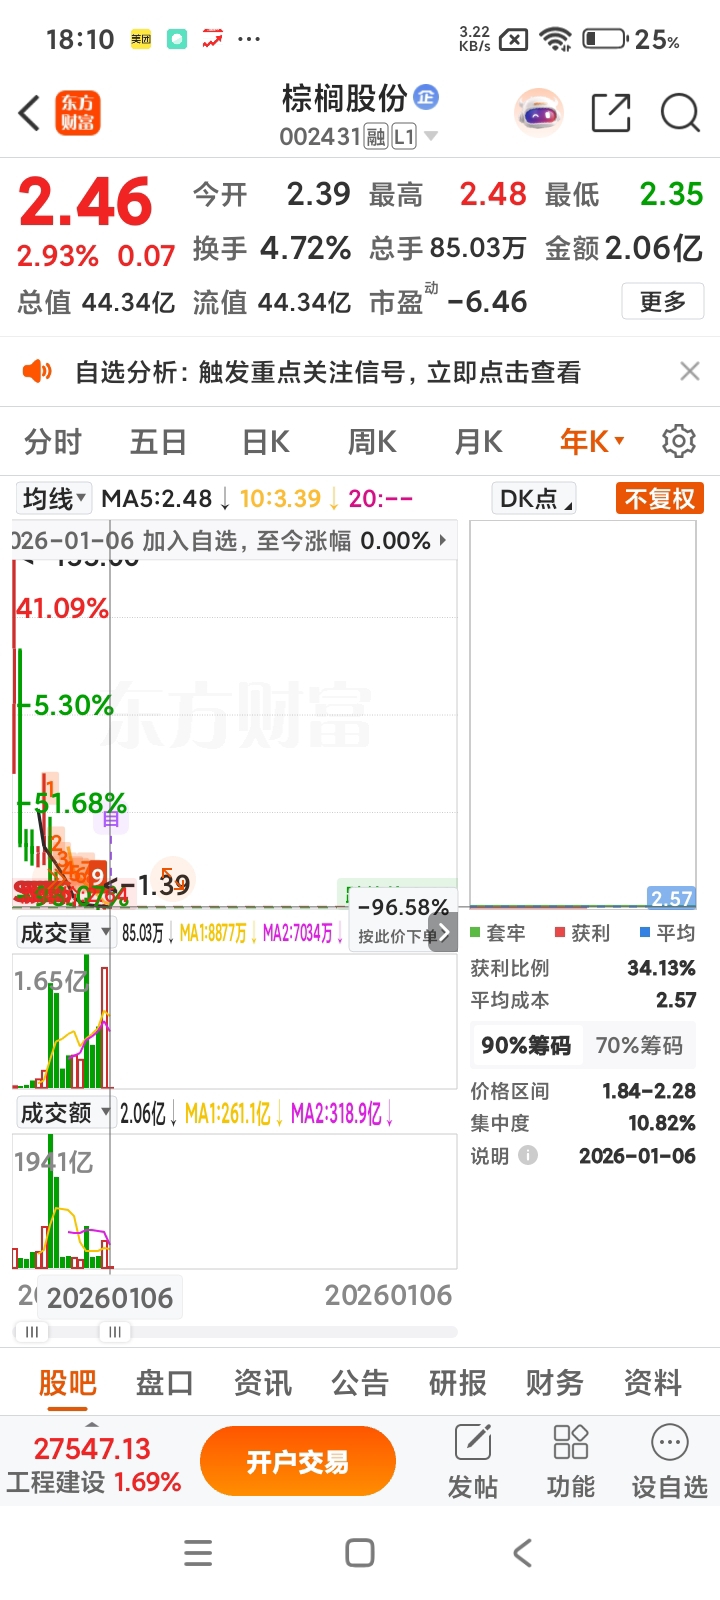Tap the 融 margin badge

pos(376,136)
